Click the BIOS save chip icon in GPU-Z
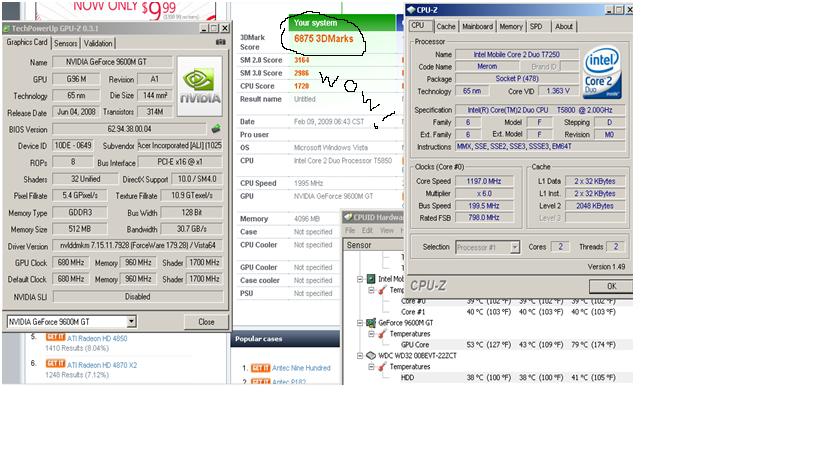This screenshot has width=840, height=472. click(x=216, y=129)
